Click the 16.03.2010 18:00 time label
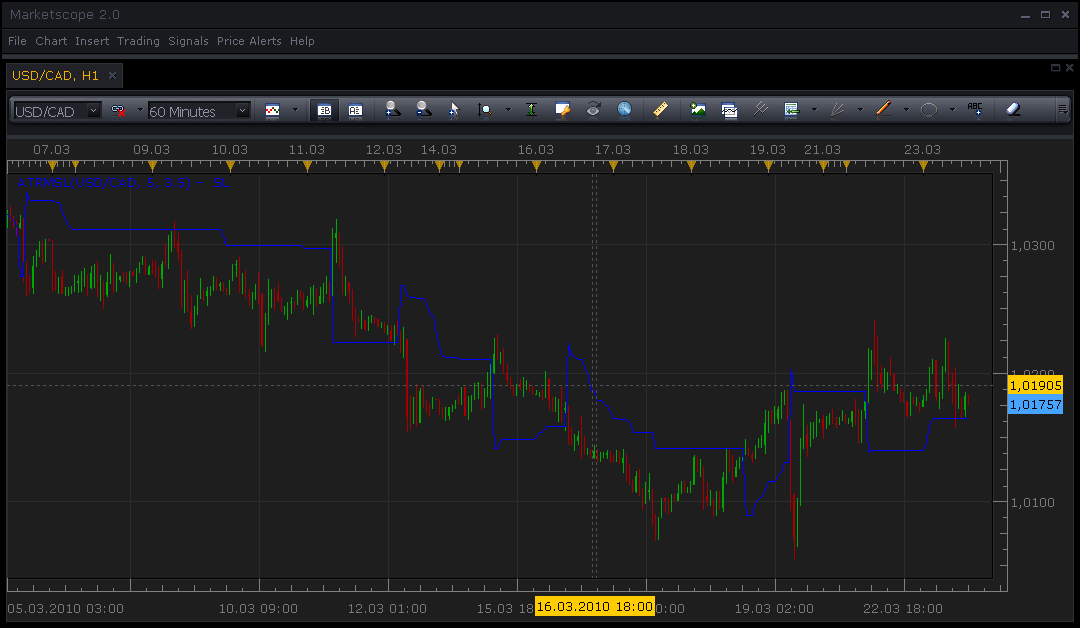1080x628 pixels. click(x=594, y=607)
